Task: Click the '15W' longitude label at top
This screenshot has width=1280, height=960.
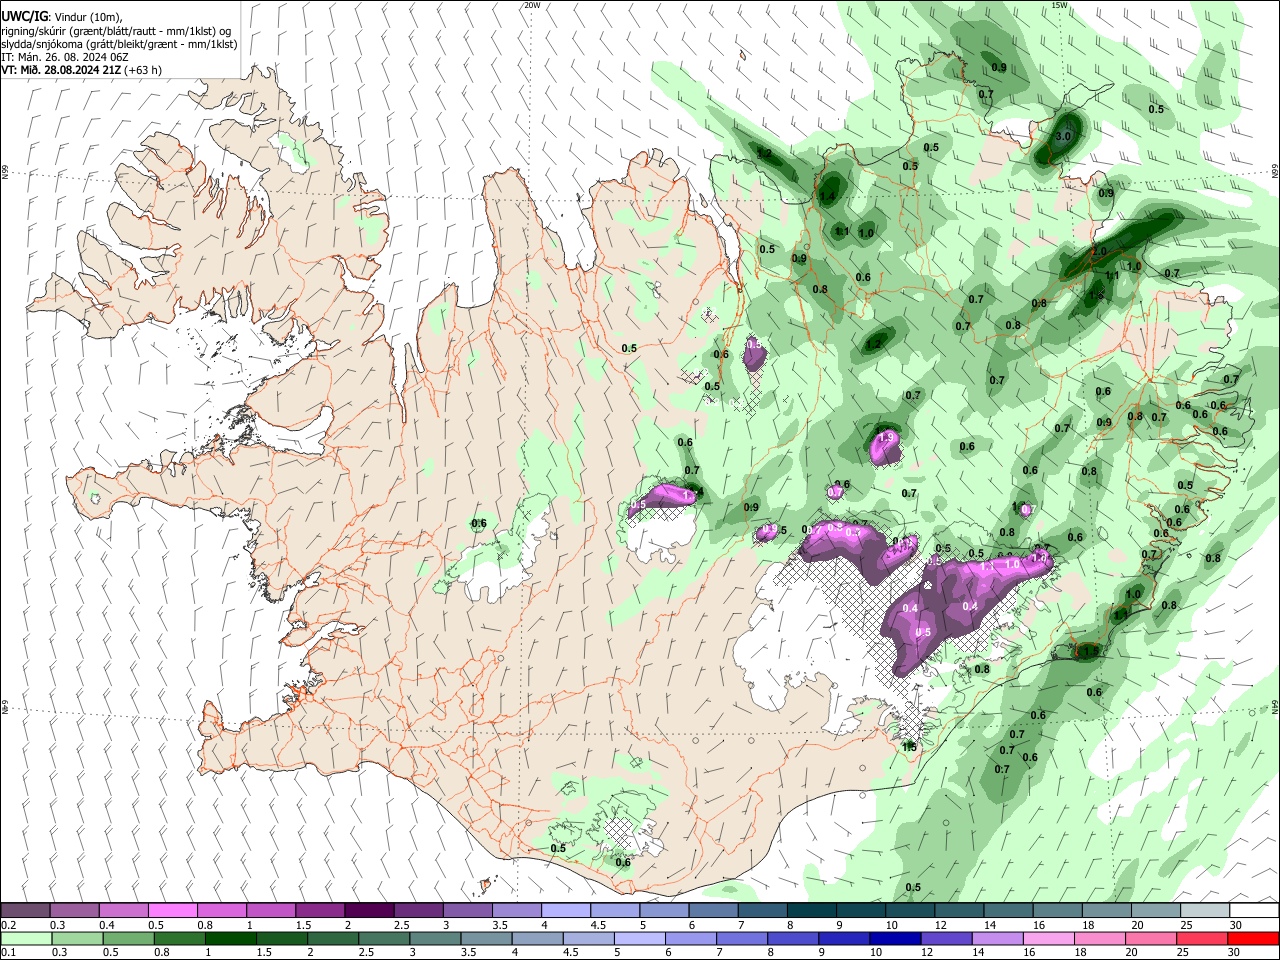Action: point(1060,5)
